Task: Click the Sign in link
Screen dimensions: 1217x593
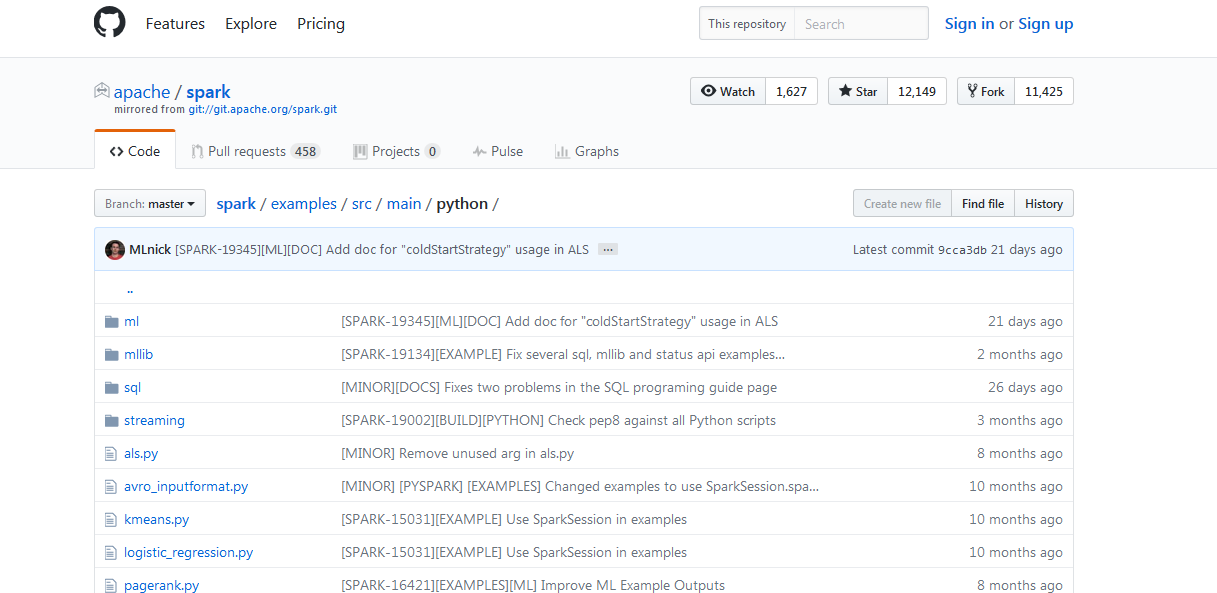Action: click(969, 24)
